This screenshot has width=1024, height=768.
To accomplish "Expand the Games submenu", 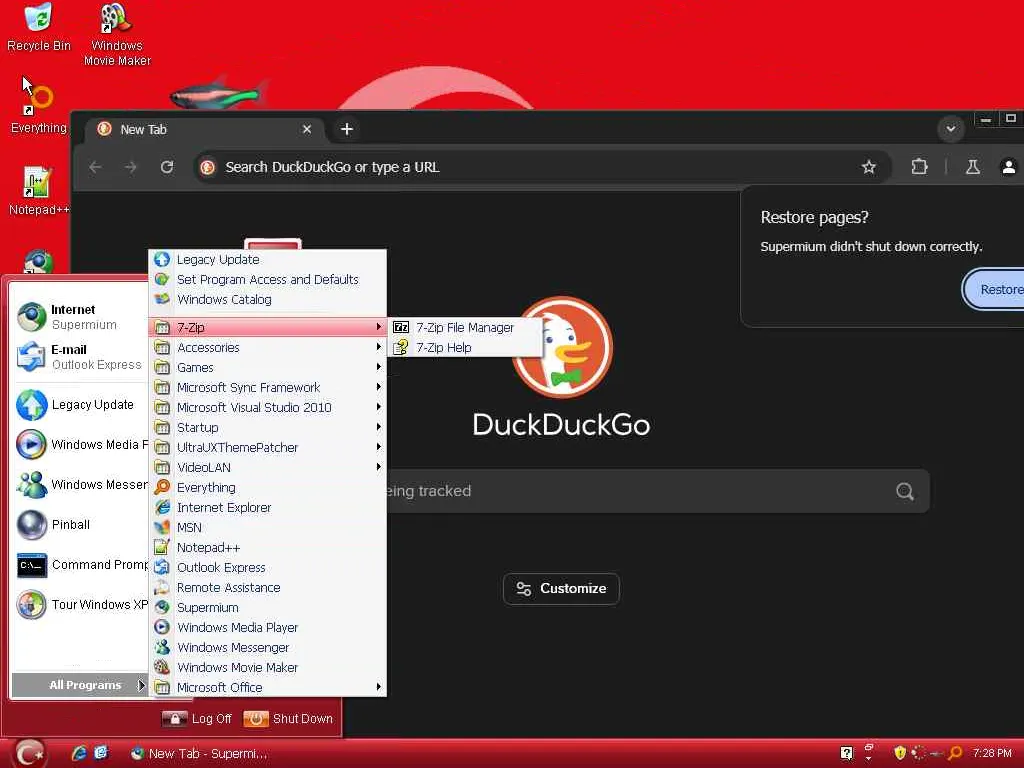I will (268, 368).
